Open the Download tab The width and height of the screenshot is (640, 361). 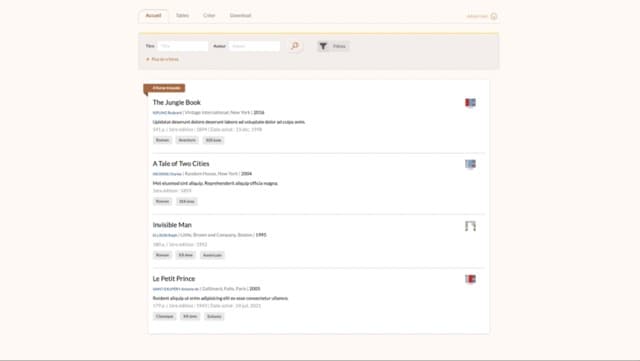240,16
